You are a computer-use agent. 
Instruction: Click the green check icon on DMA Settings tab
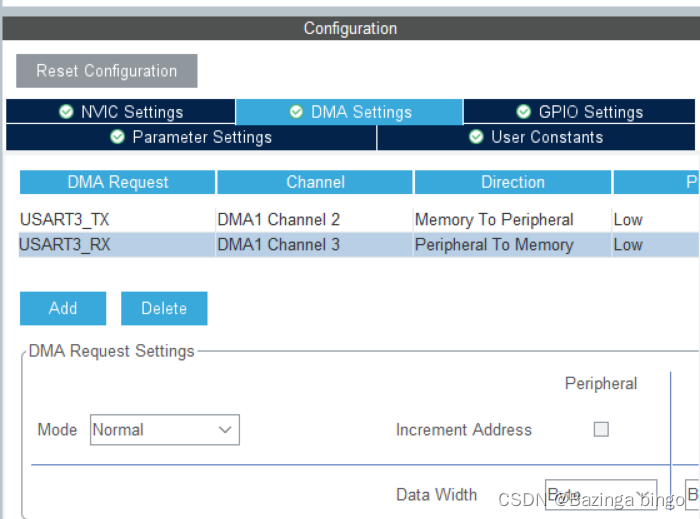click(x=296, y=112)
